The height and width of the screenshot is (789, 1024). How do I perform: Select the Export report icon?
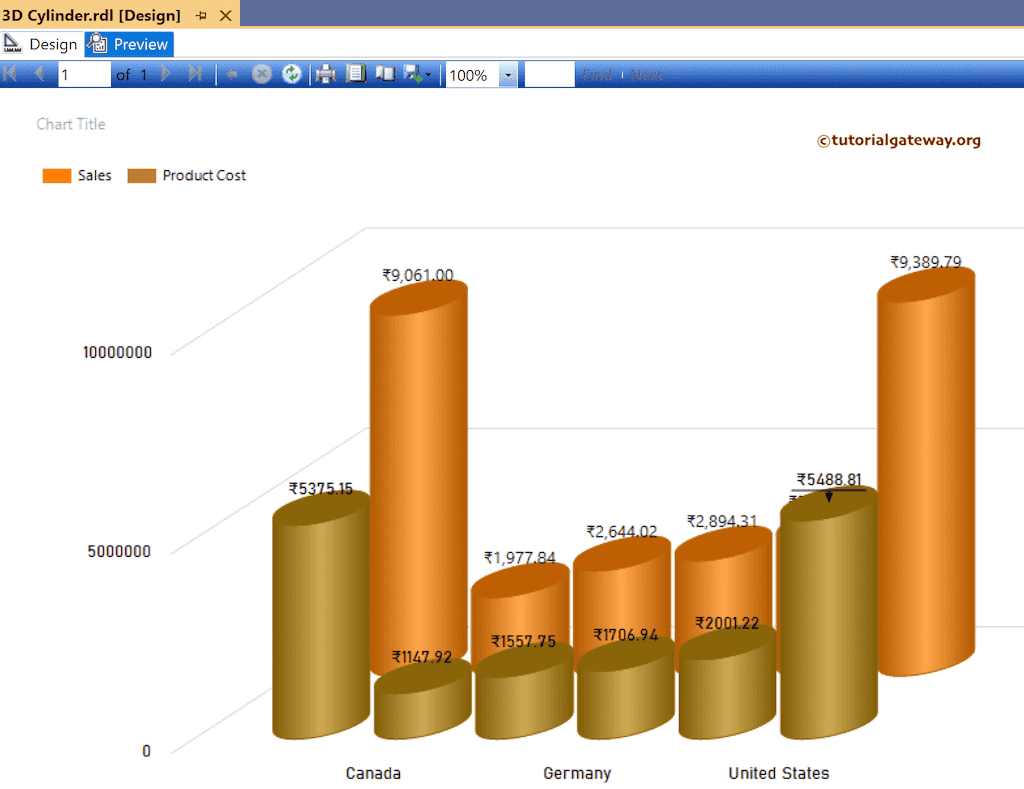412,74
